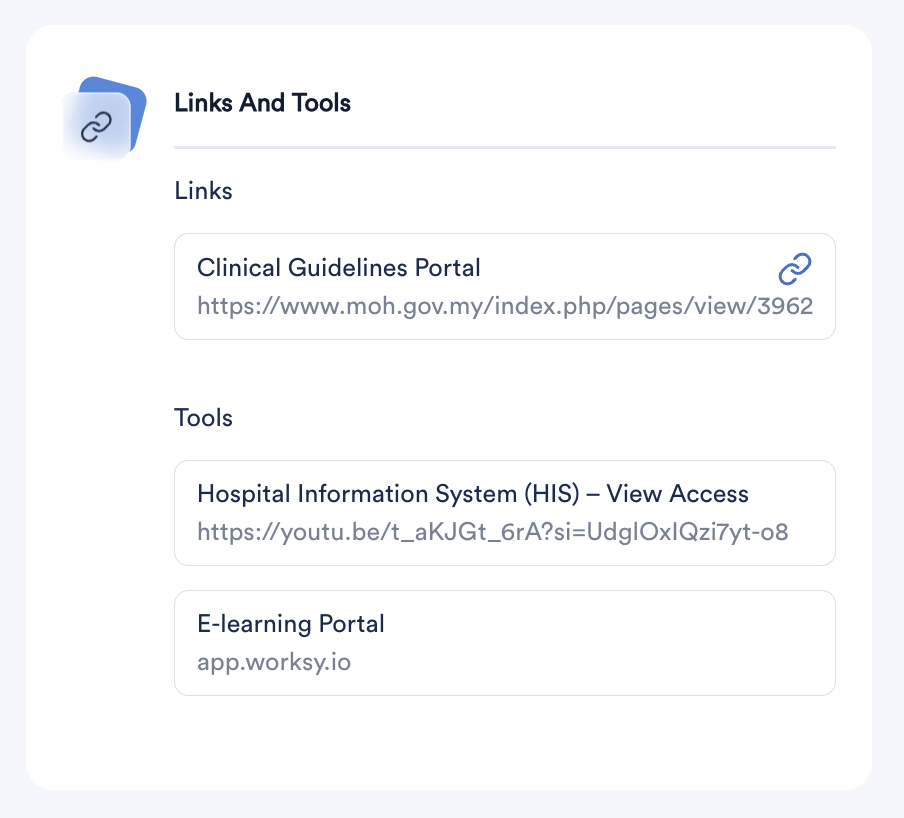Click the link icon tile next to Links And Tools

[x=96, y=126]
